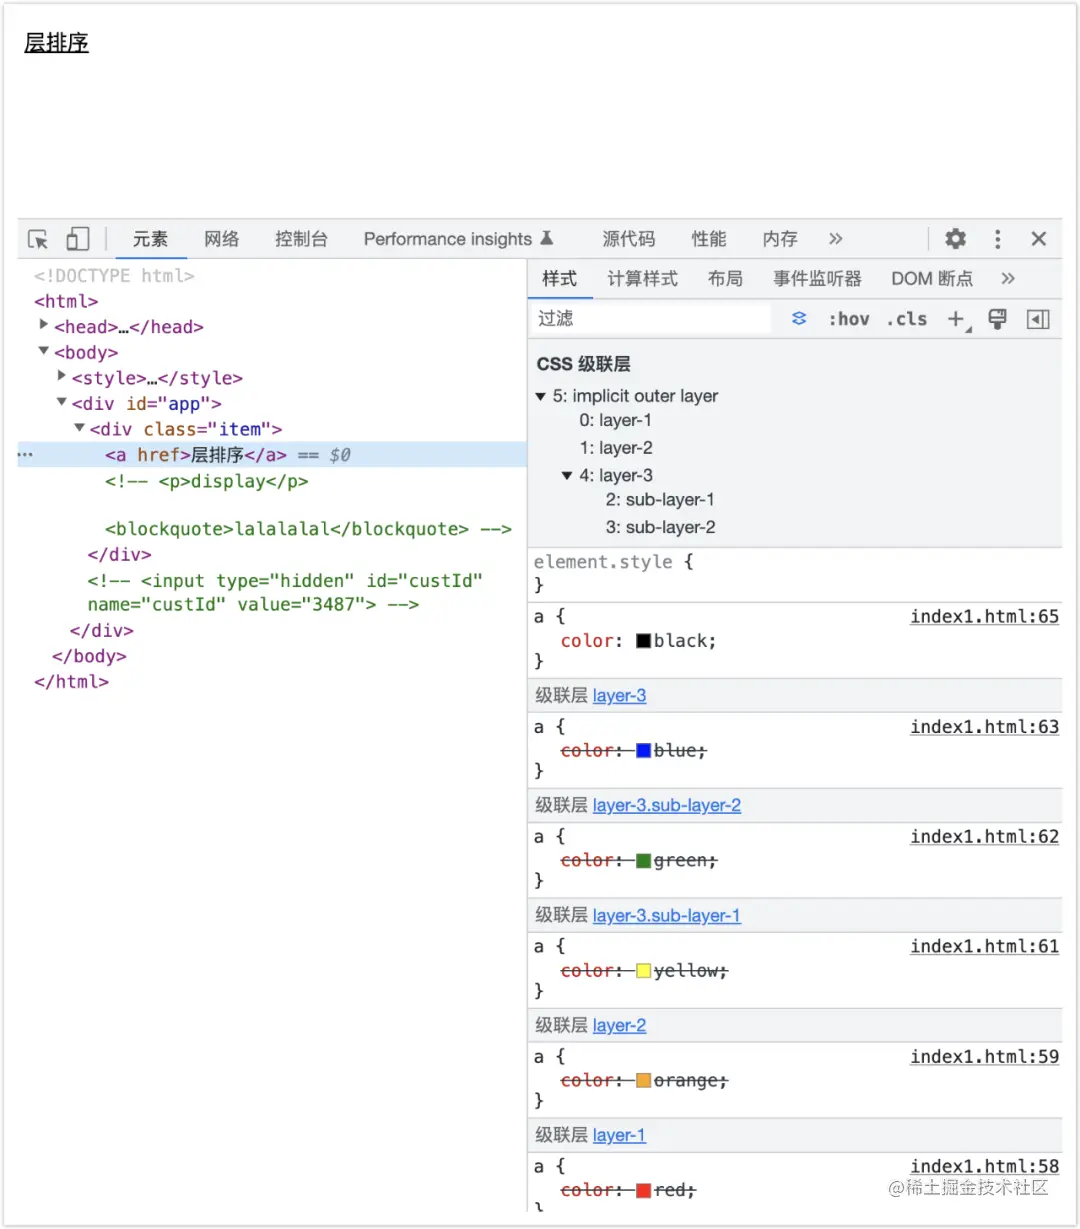Click the layer-1 cascade layer link

tap(619, 1136)
